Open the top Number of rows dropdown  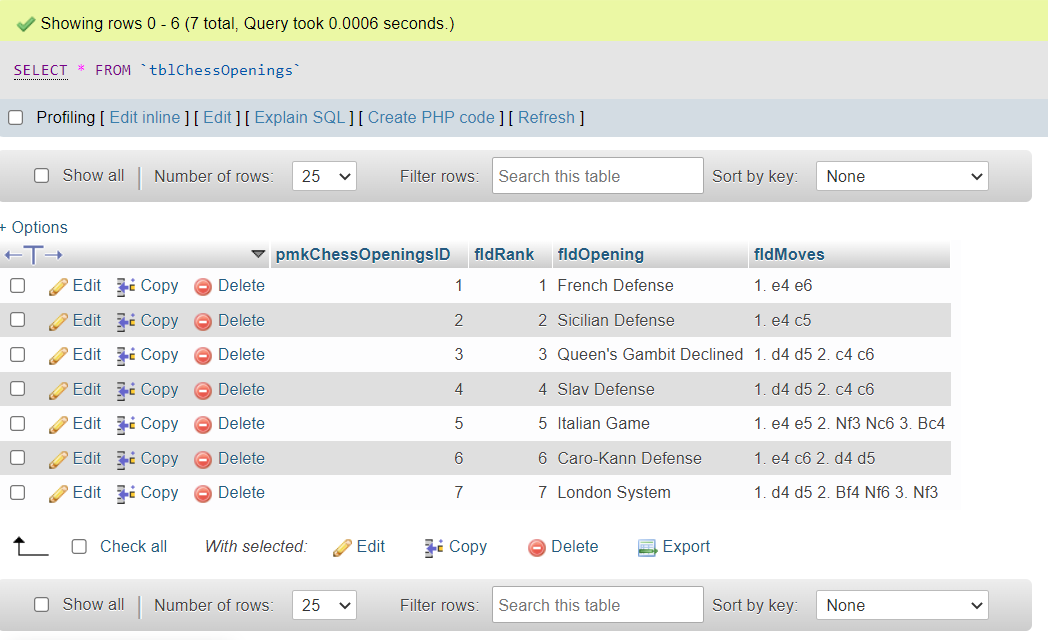324,177
